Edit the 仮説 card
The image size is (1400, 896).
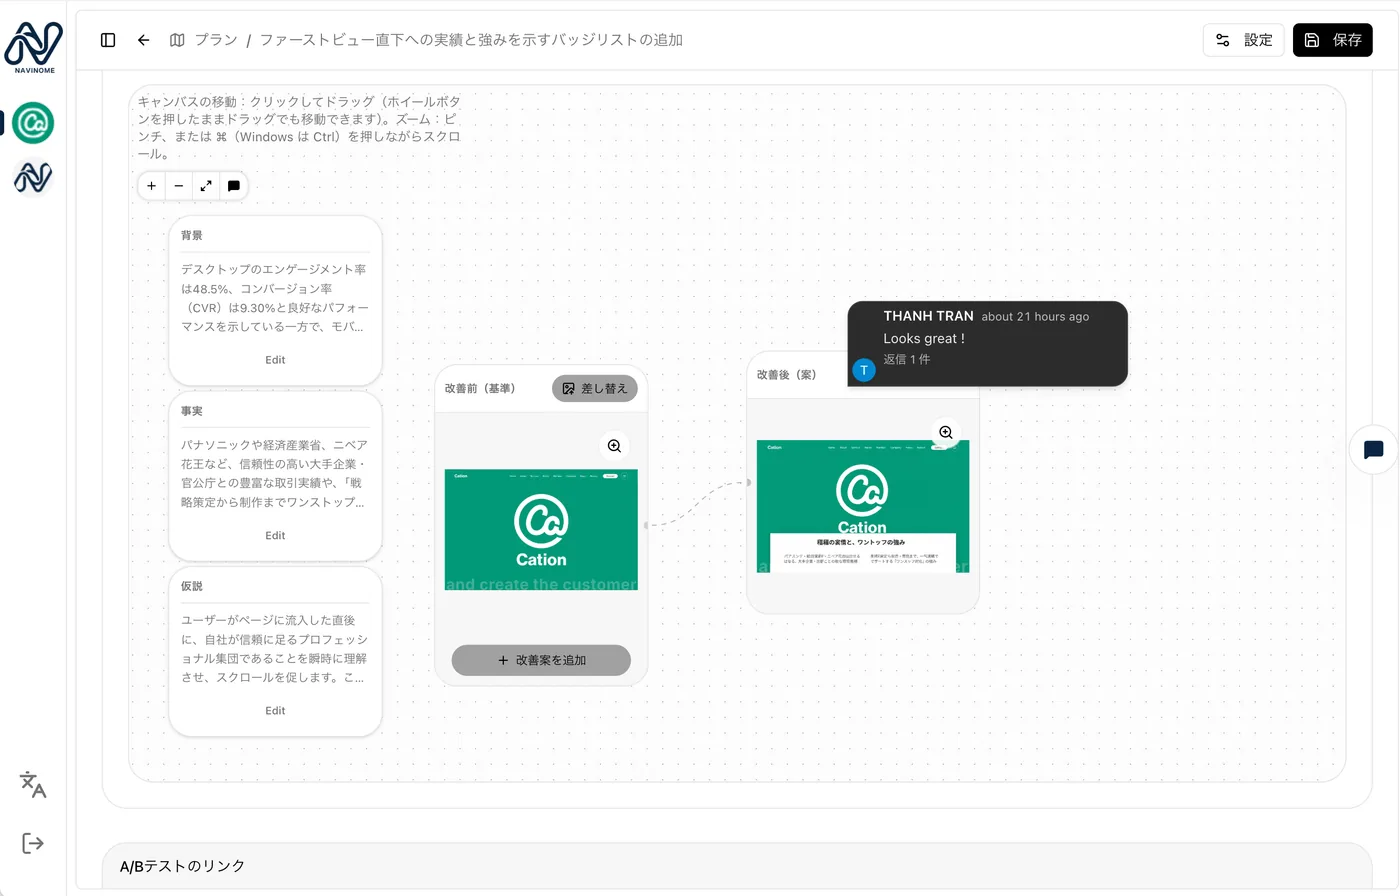[275, 711]
